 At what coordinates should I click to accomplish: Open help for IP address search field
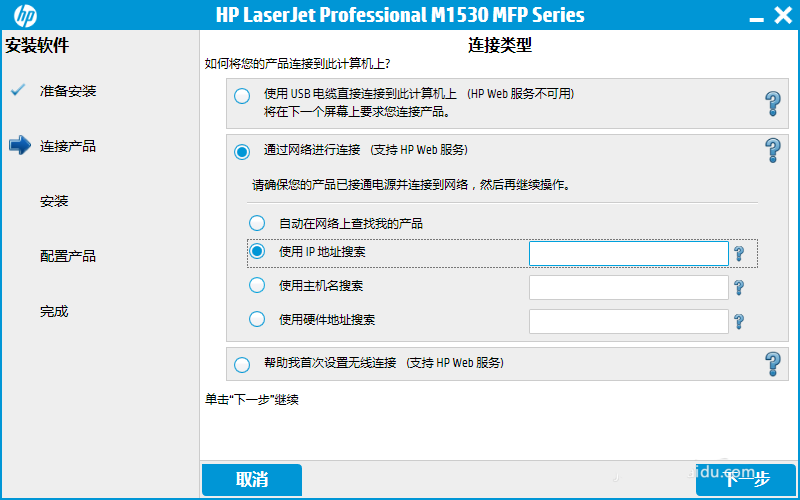tap(739, 254)
